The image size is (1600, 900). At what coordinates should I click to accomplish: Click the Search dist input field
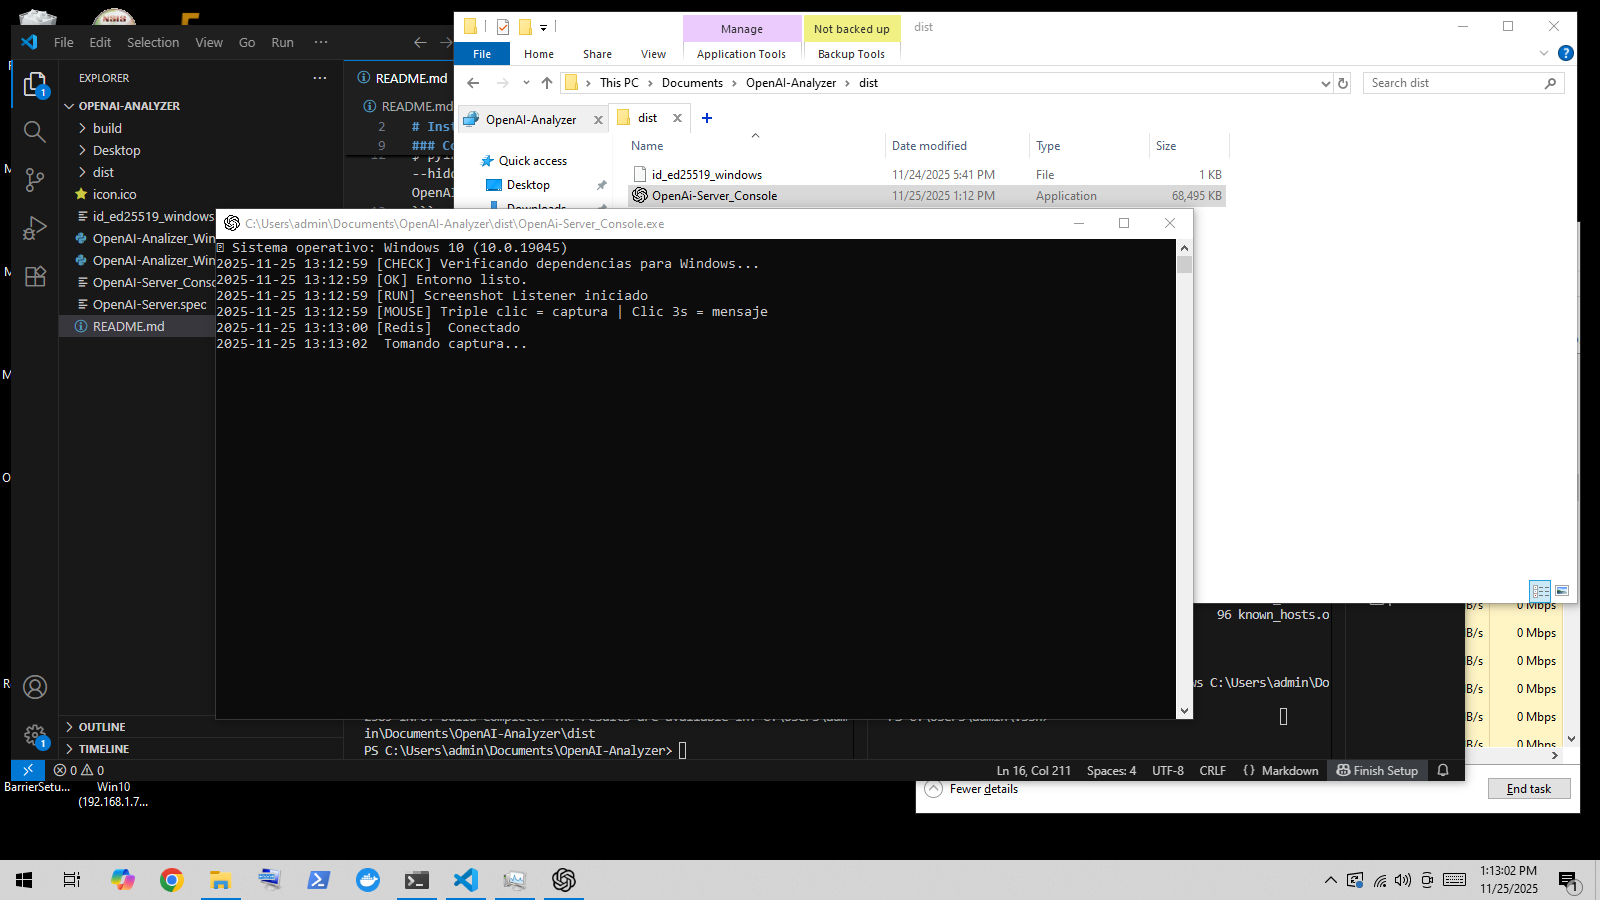pyautogui.click(x=1454, y=83)
